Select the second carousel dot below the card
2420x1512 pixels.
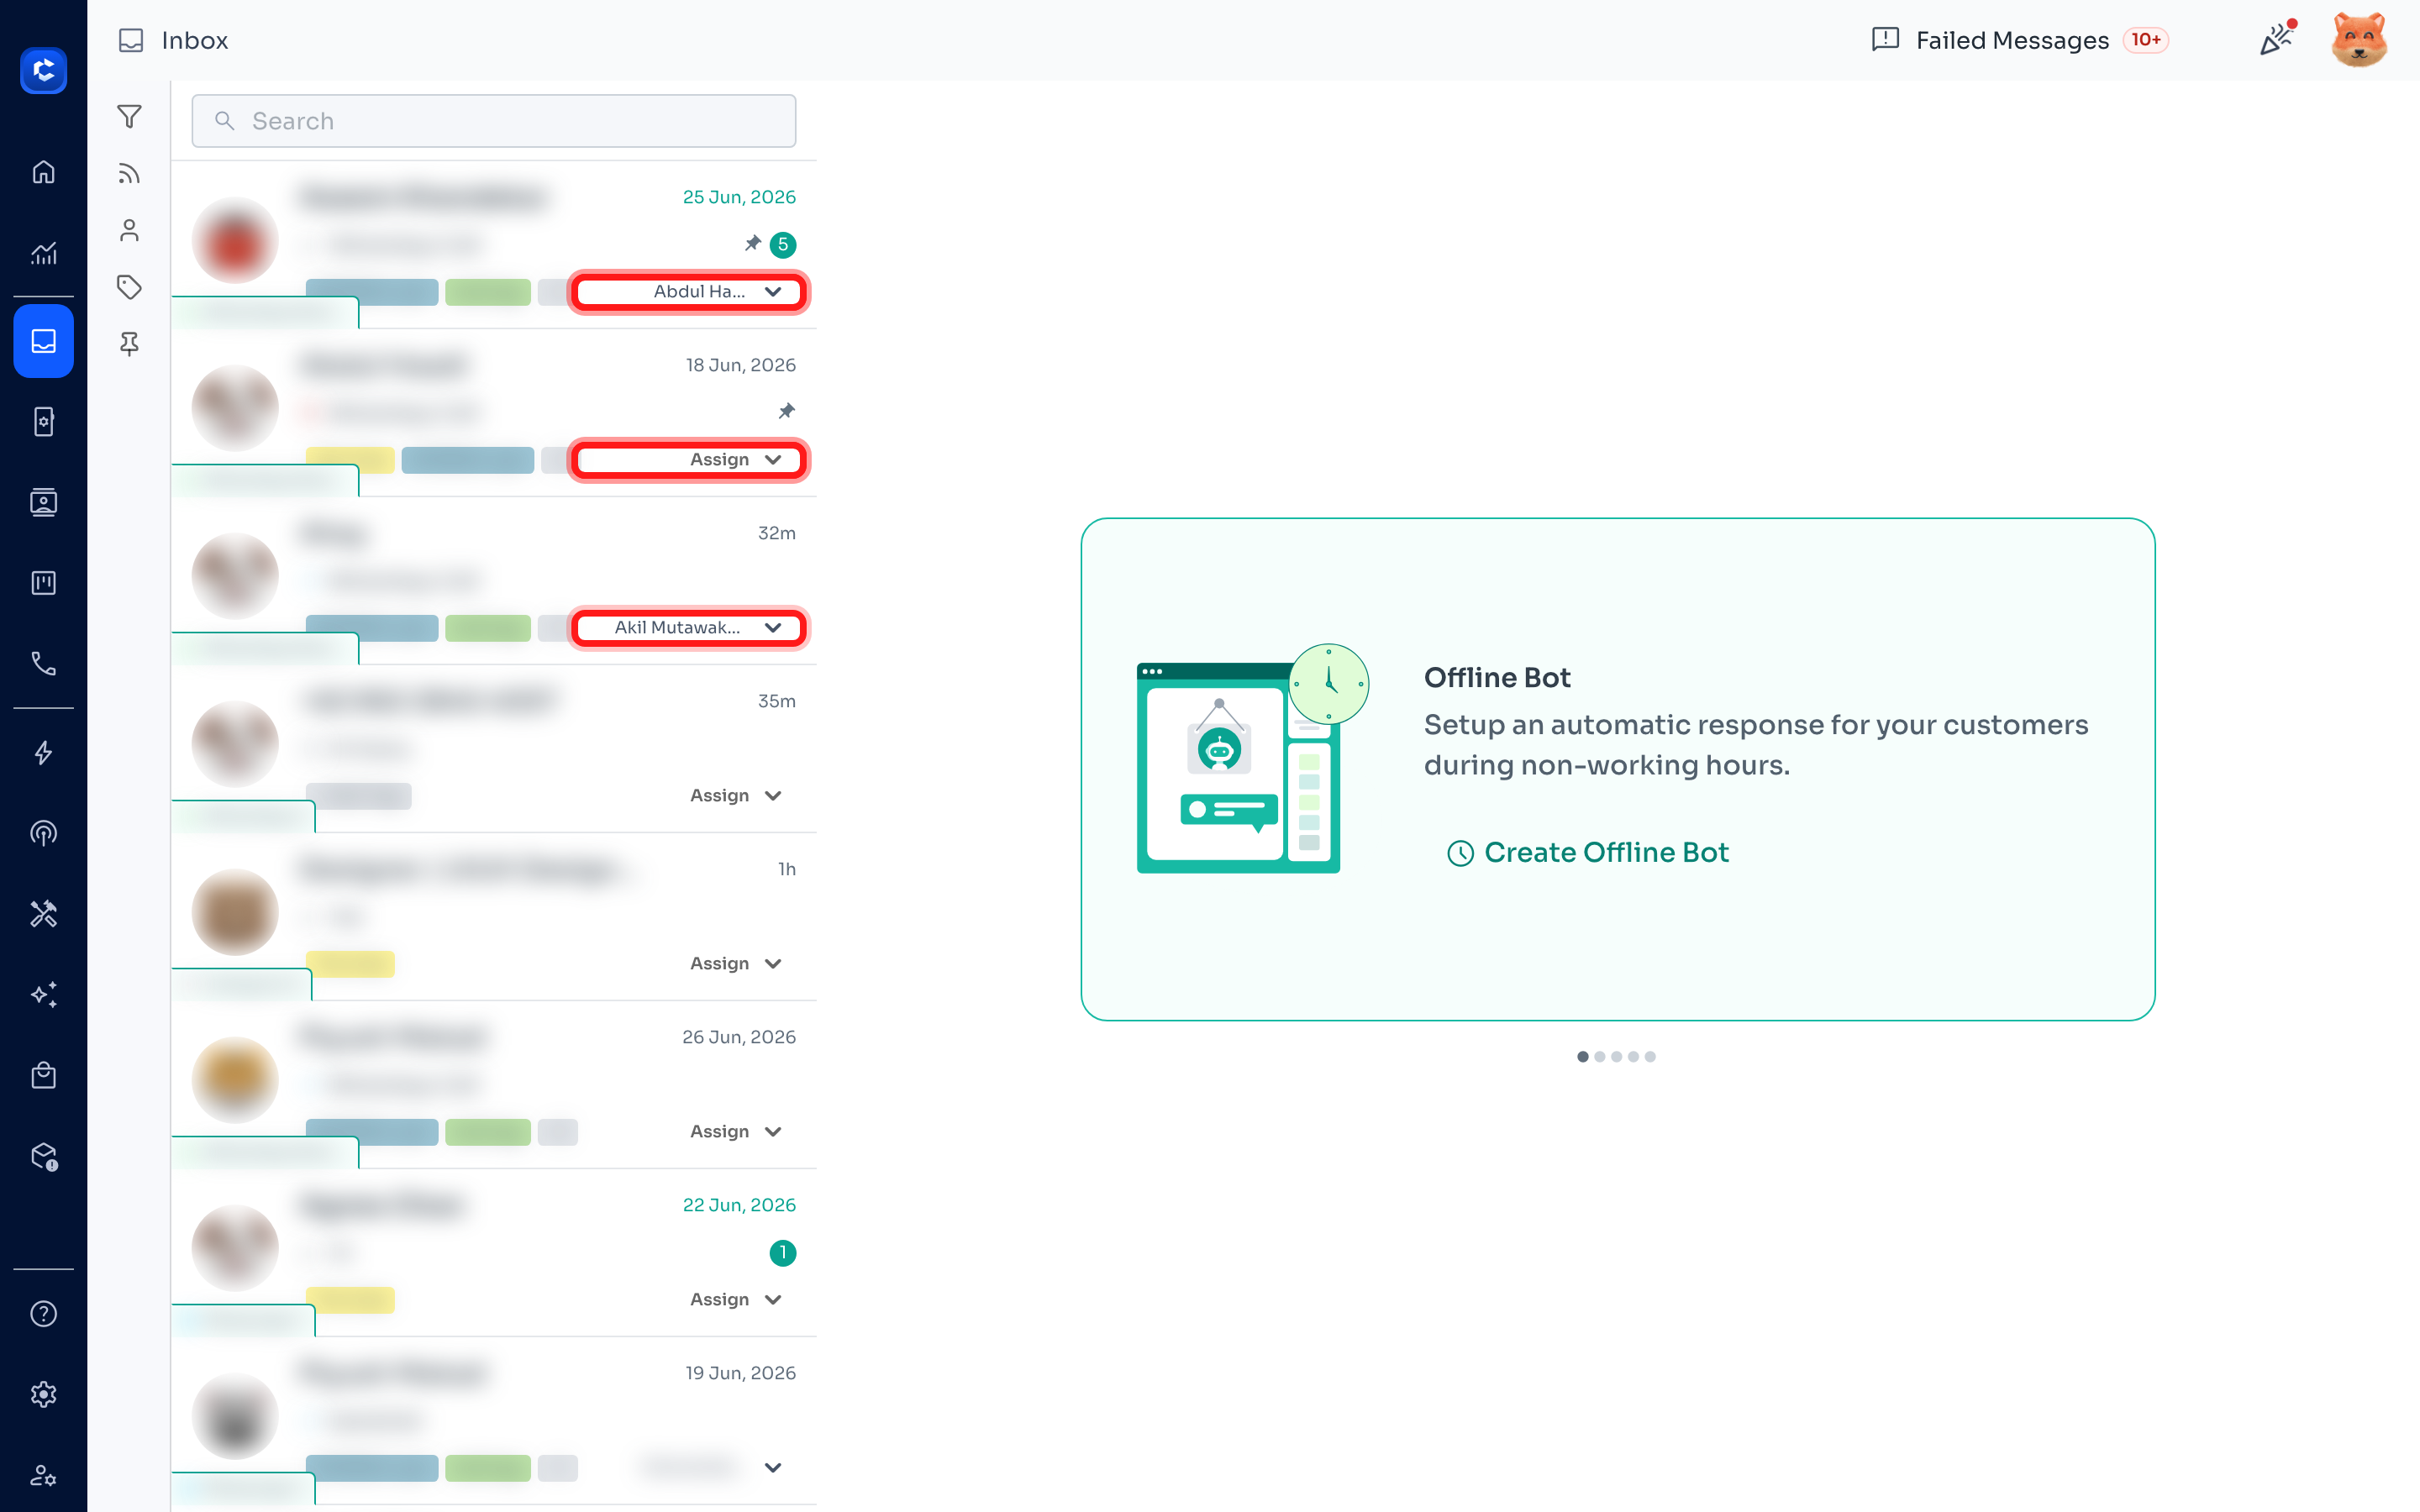point(1600,1057)
